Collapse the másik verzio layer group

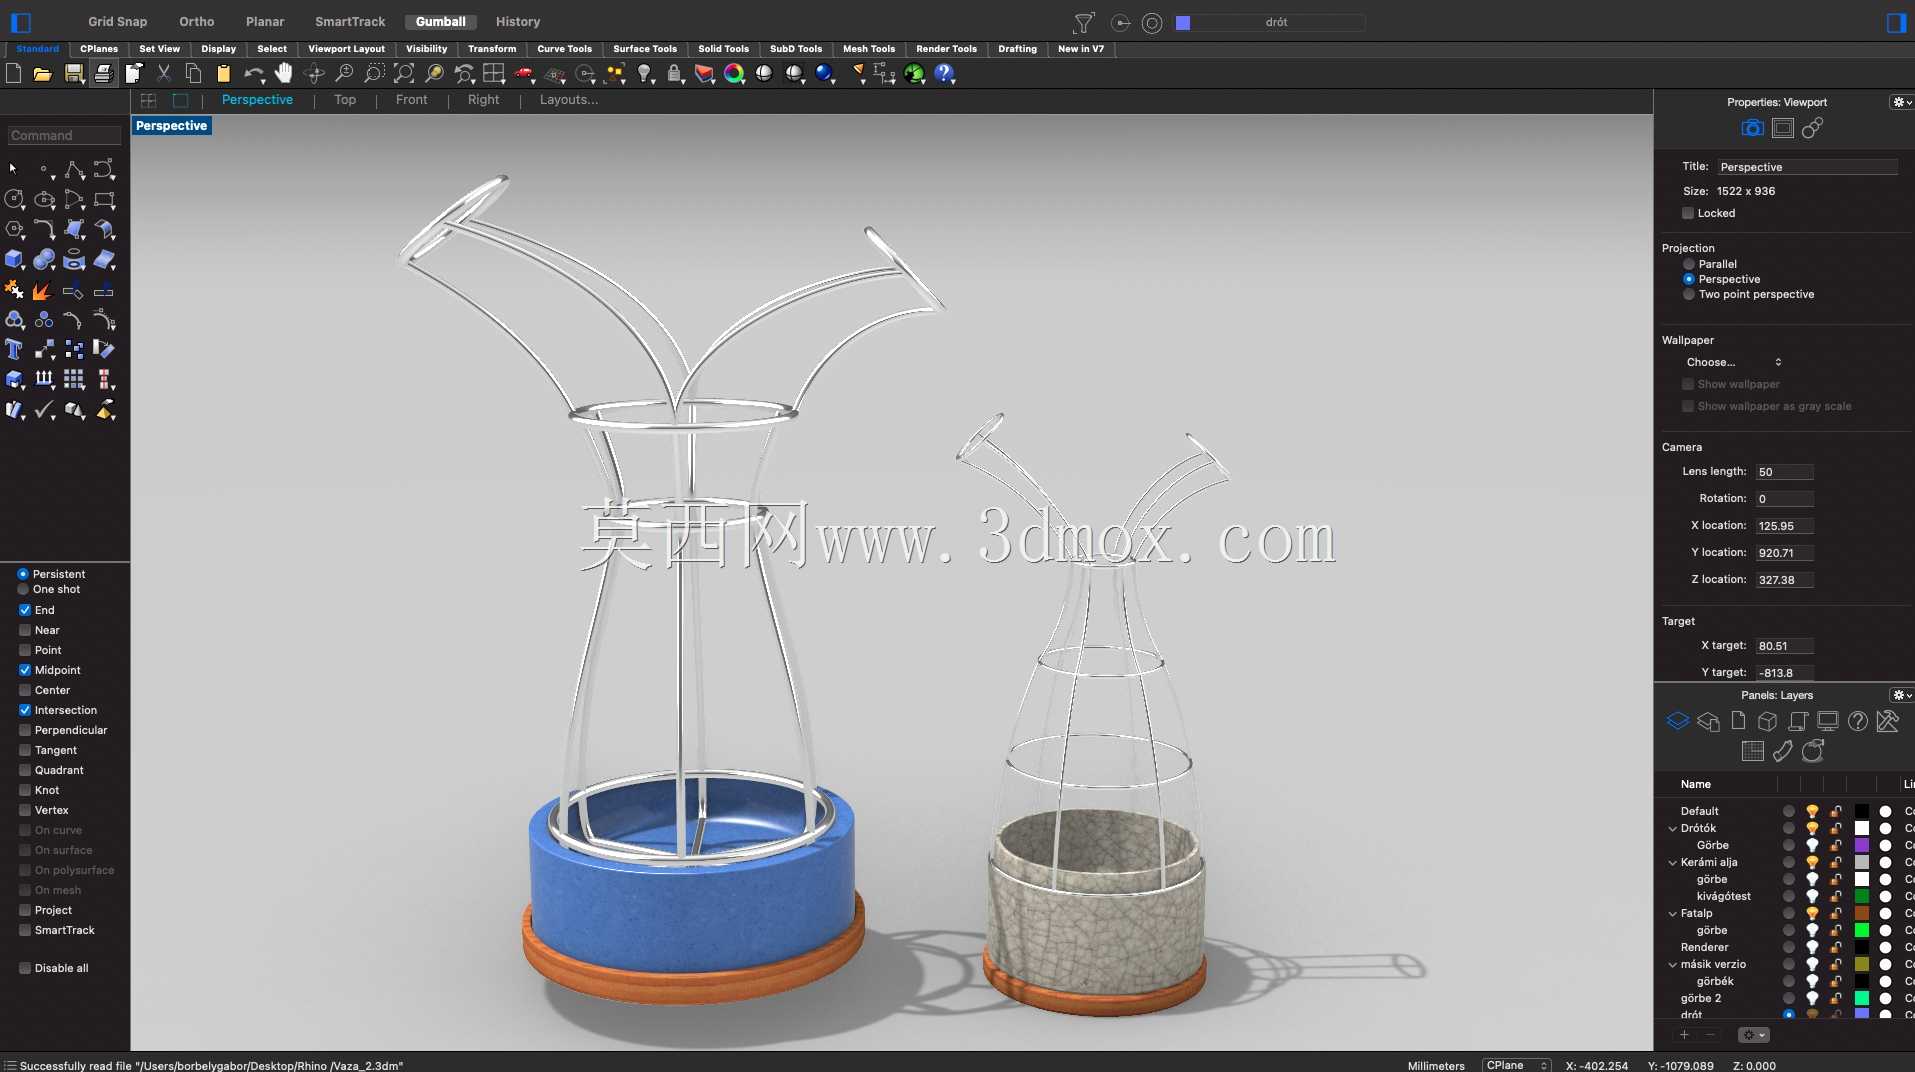click(1672, 964)
